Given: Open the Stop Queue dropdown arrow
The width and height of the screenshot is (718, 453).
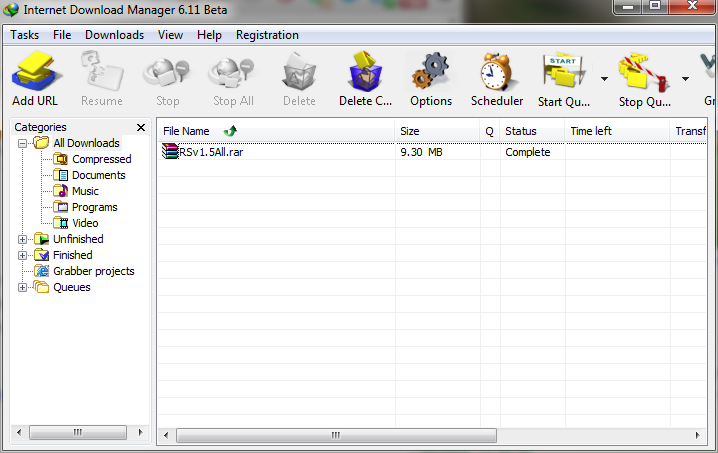Looking at the screenshot, I should coord(685,79).
